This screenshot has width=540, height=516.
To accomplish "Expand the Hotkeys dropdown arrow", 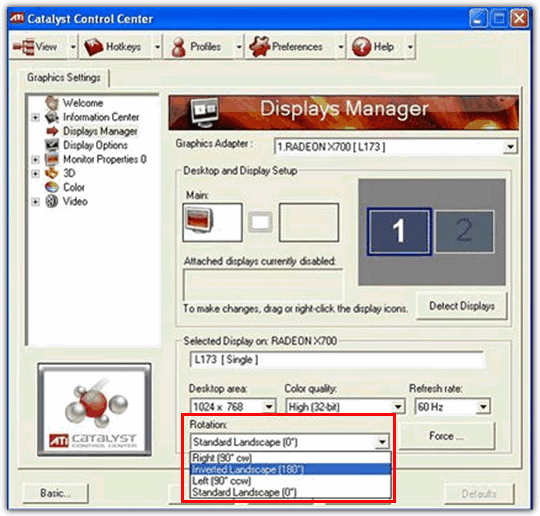I will click(157, 47).
